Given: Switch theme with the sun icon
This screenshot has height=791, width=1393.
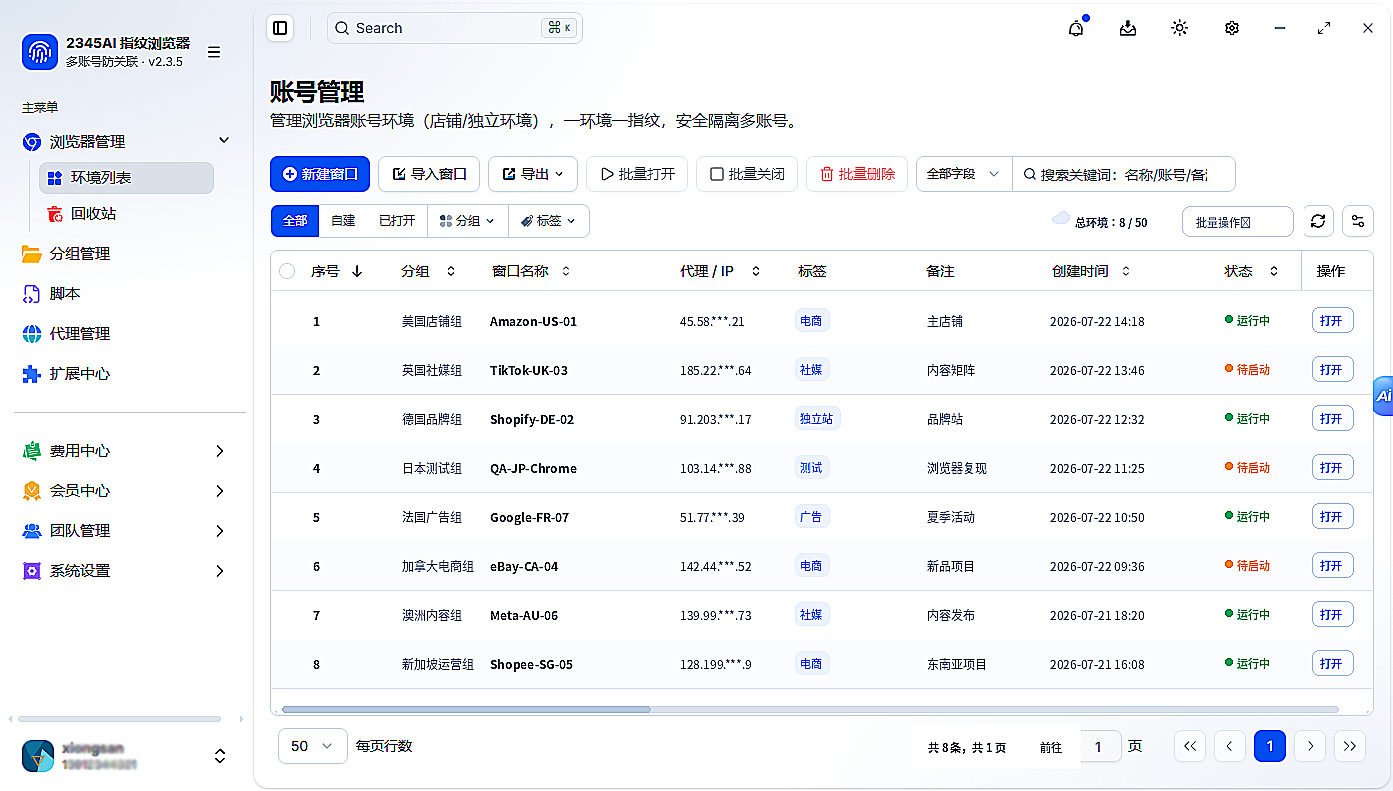Looking at the screenshot, I should tap(1180, 28).
